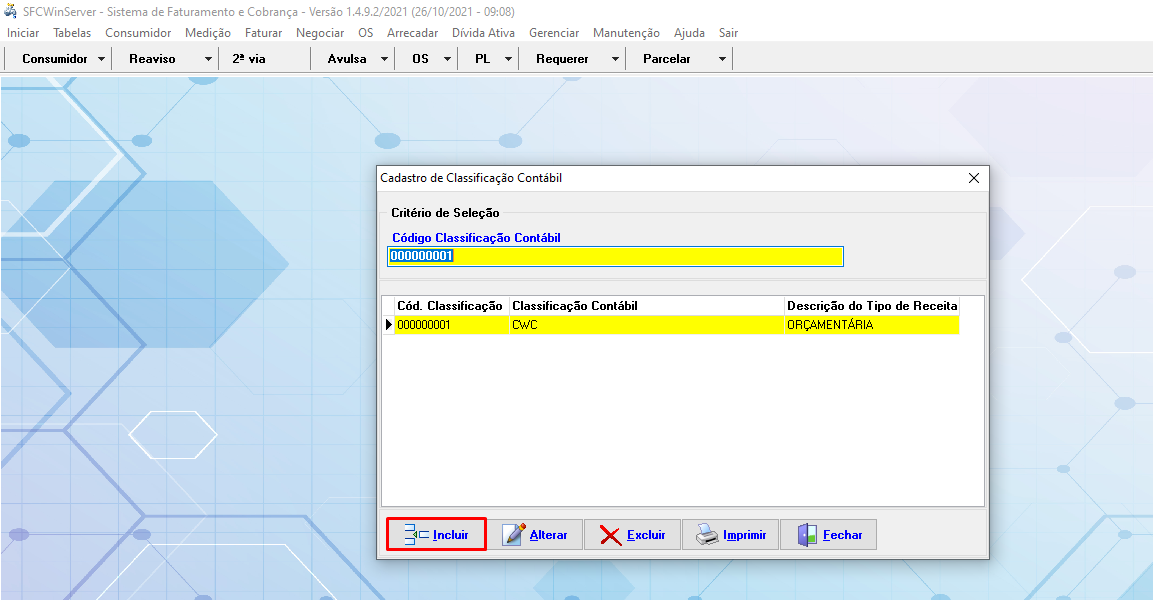Open the Requerer dropdown arrow
Viewport: 1153px width, 600px height.
[x=615, y=59]
